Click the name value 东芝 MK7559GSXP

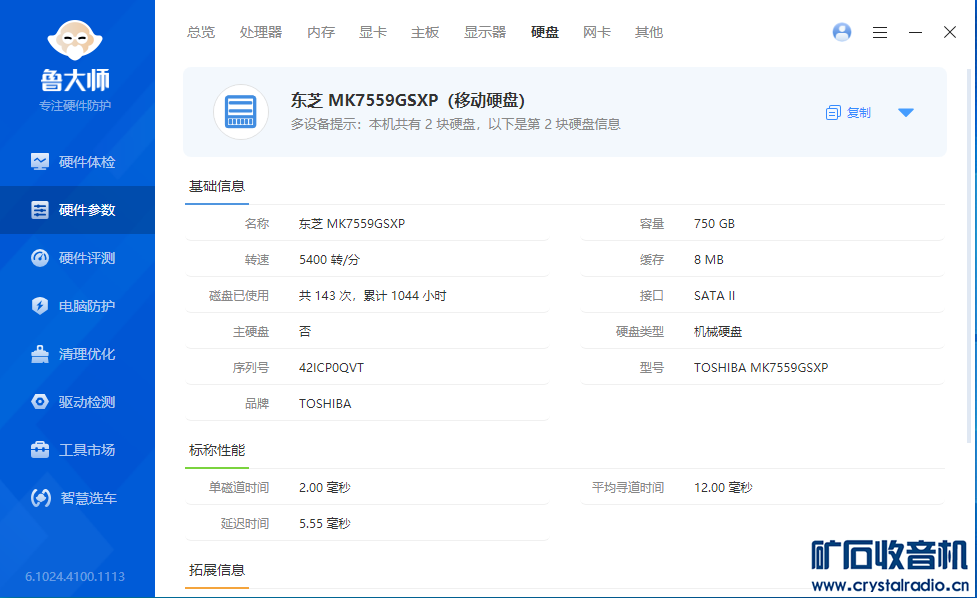point(352,224)
